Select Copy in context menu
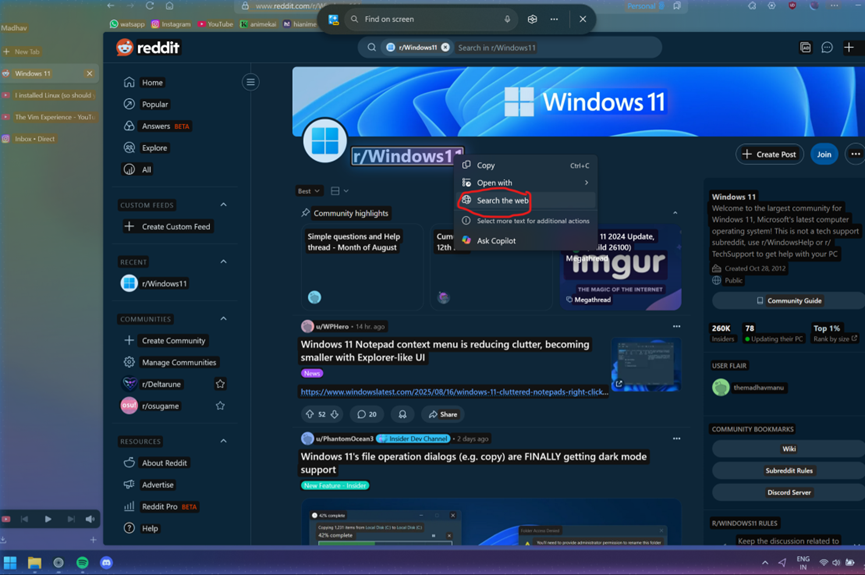This screenshot has height=575, width=865. [x=526, y=165]
